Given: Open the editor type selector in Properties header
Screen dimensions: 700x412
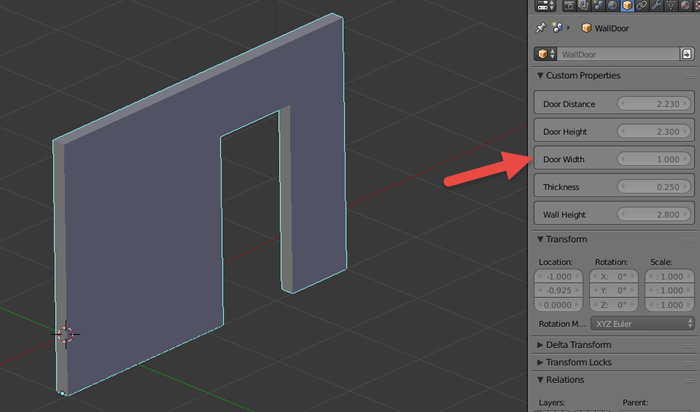Looking at the screenshot, I should [545, 5].
